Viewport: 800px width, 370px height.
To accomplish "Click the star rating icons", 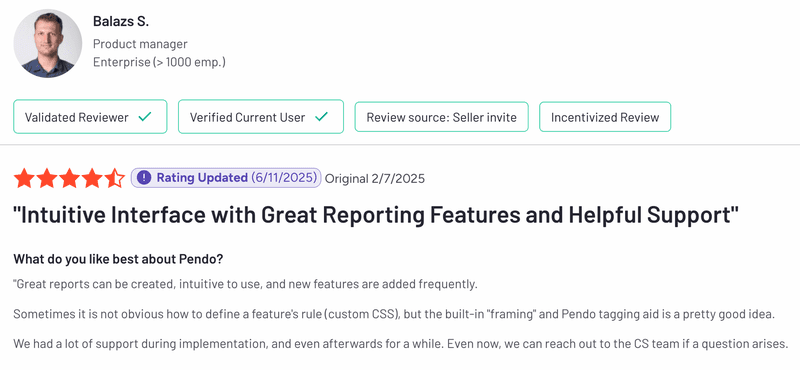I will coord(69,178).
